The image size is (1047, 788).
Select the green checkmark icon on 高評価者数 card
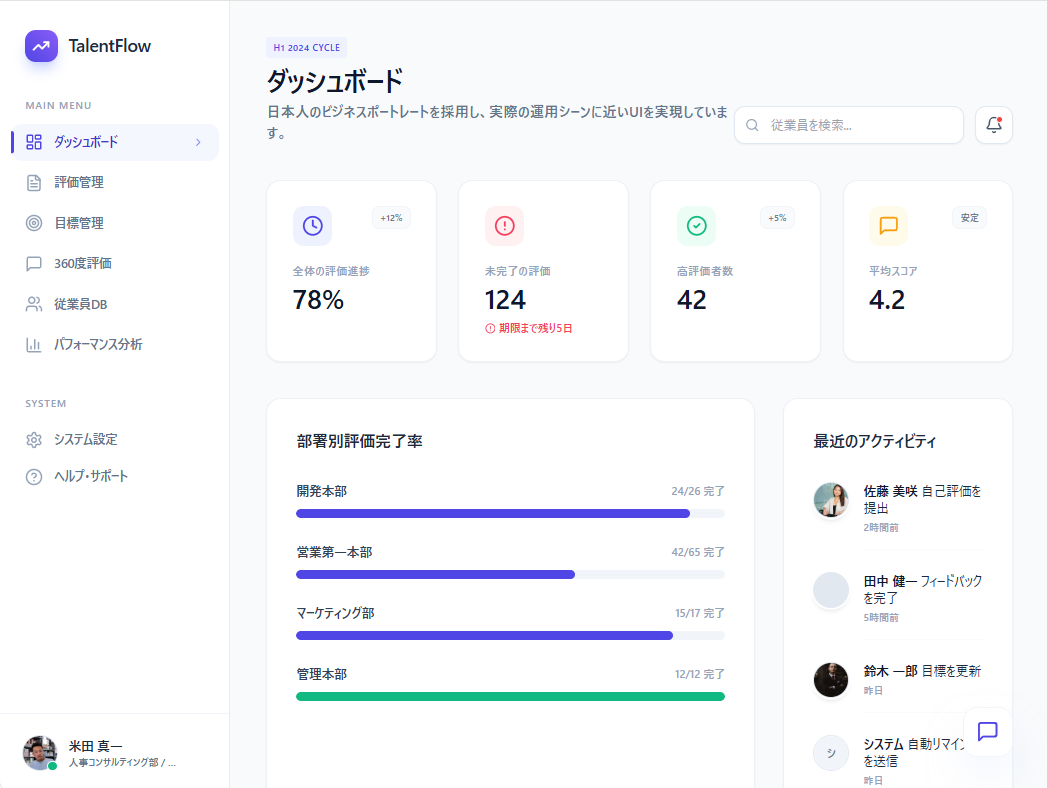pyautogui.click(x=697, y=226)
